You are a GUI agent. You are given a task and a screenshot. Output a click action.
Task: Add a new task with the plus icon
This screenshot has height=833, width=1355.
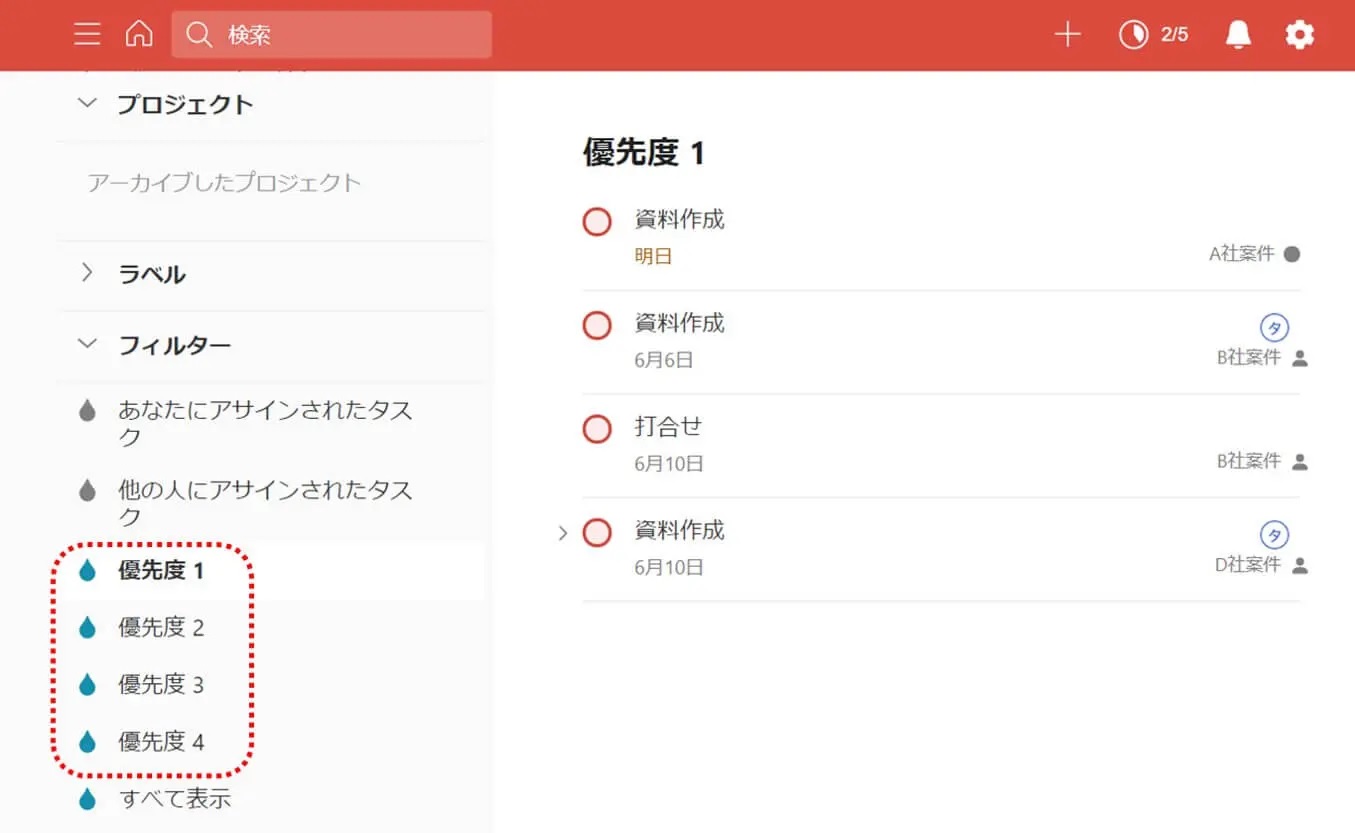(x=1068, y=35)
